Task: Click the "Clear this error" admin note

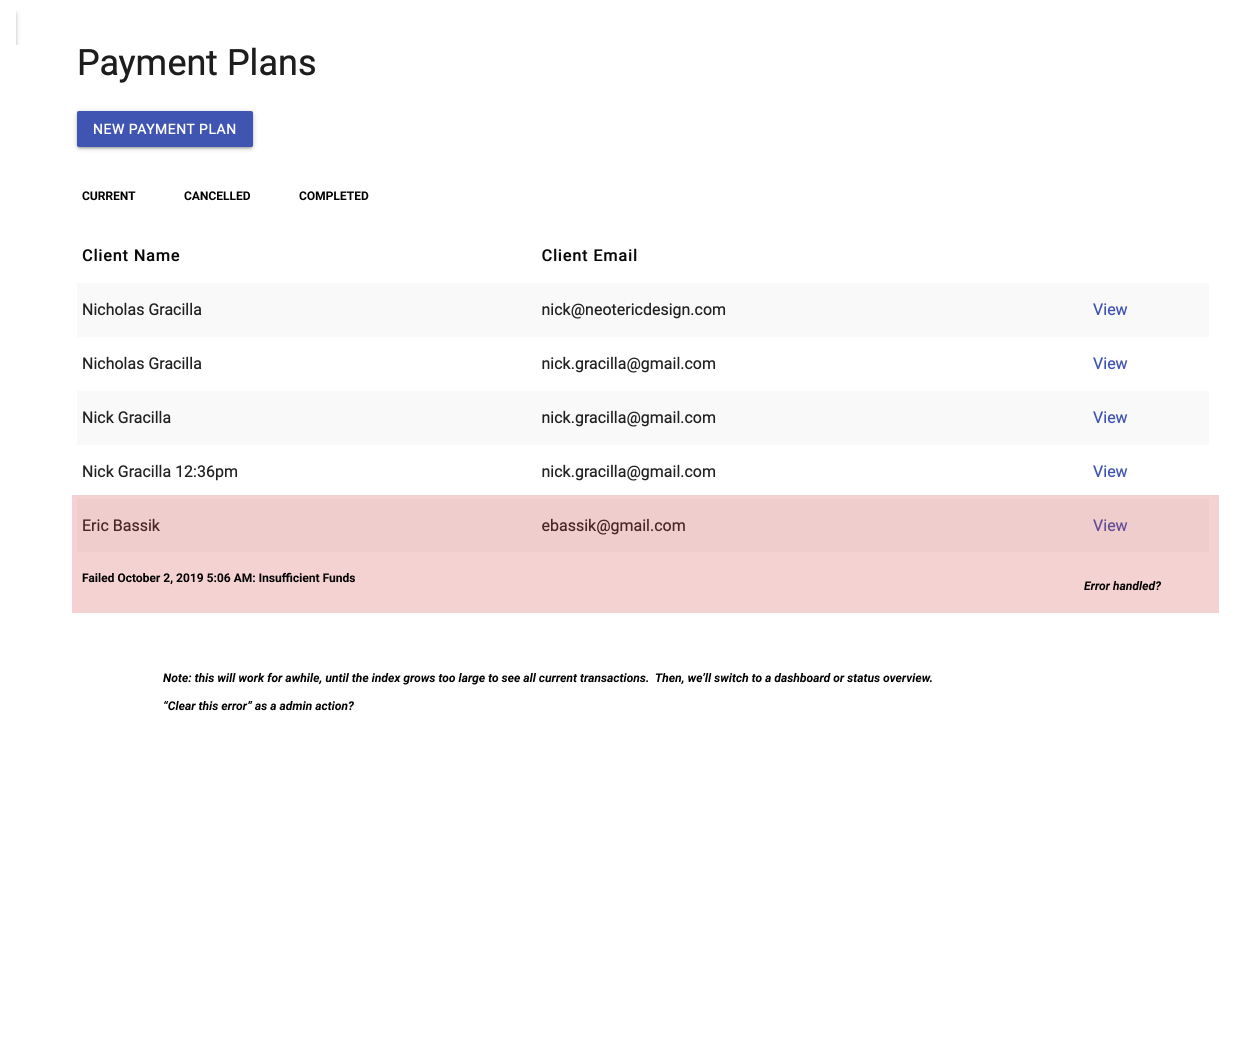Action: (x=258, y=706)
